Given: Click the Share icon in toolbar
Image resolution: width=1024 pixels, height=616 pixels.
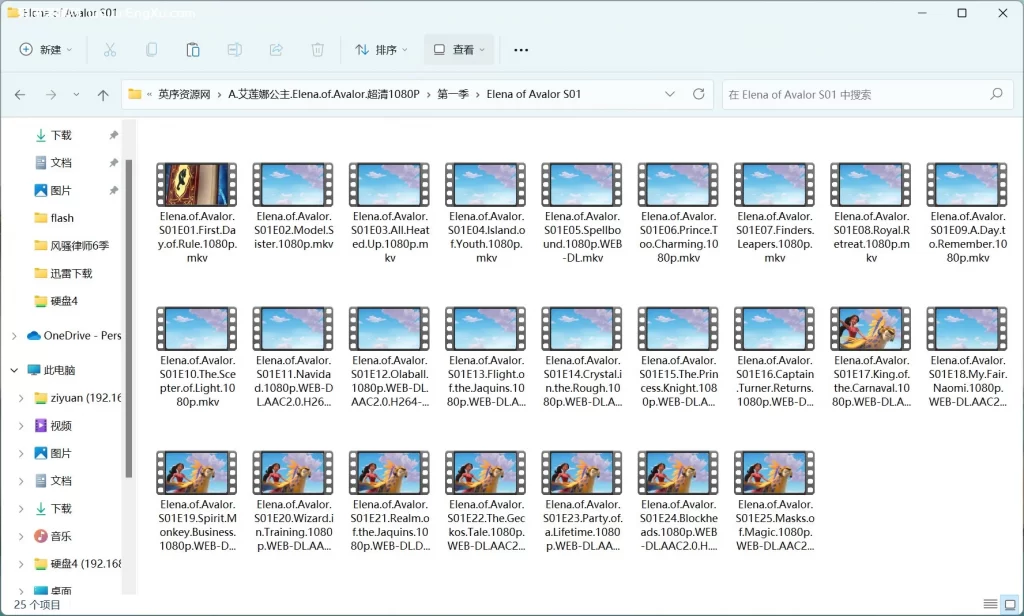Looking at the screenshot, I should click(x=276, y=50).
